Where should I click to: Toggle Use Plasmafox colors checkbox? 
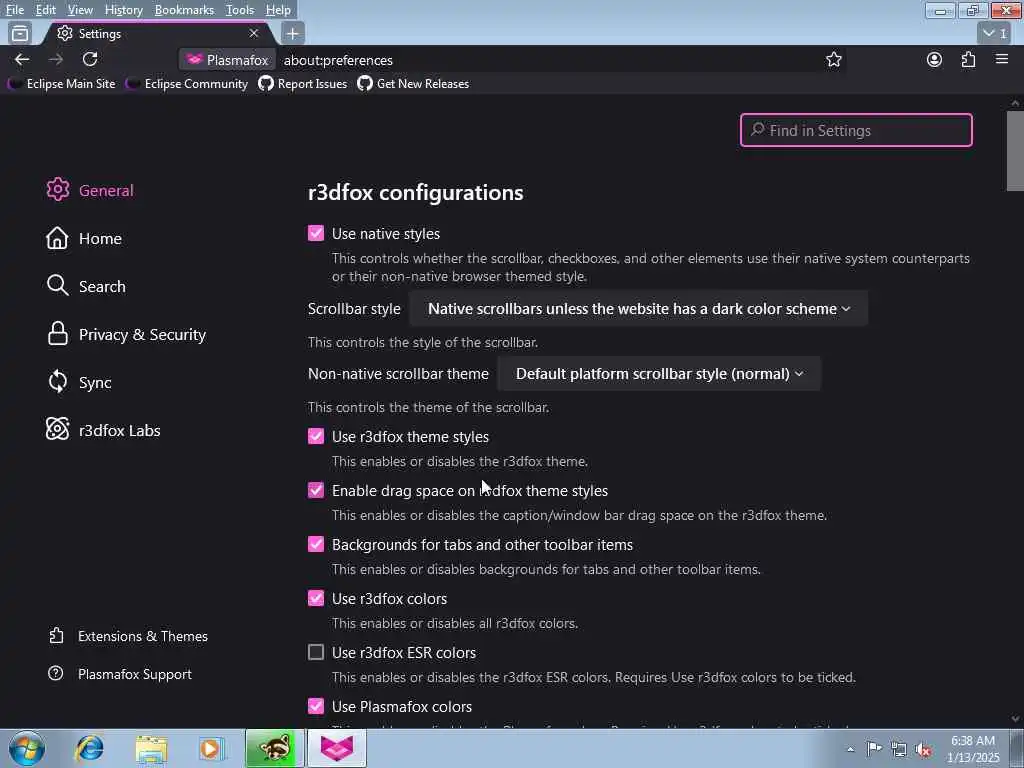click(315, 706)
